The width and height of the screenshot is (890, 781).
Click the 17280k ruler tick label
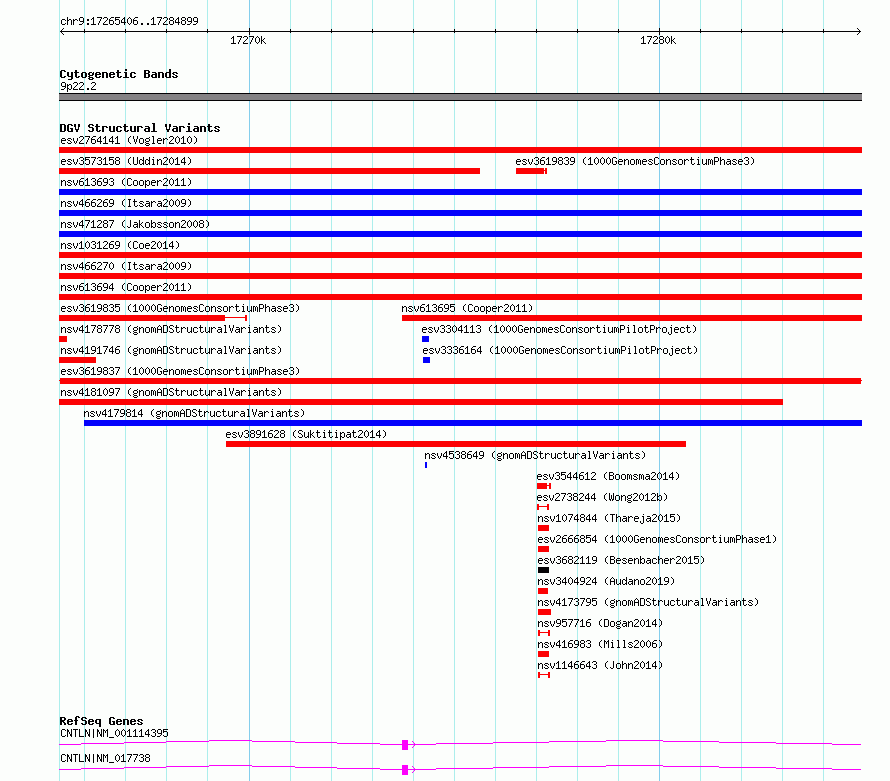point(658,40)
